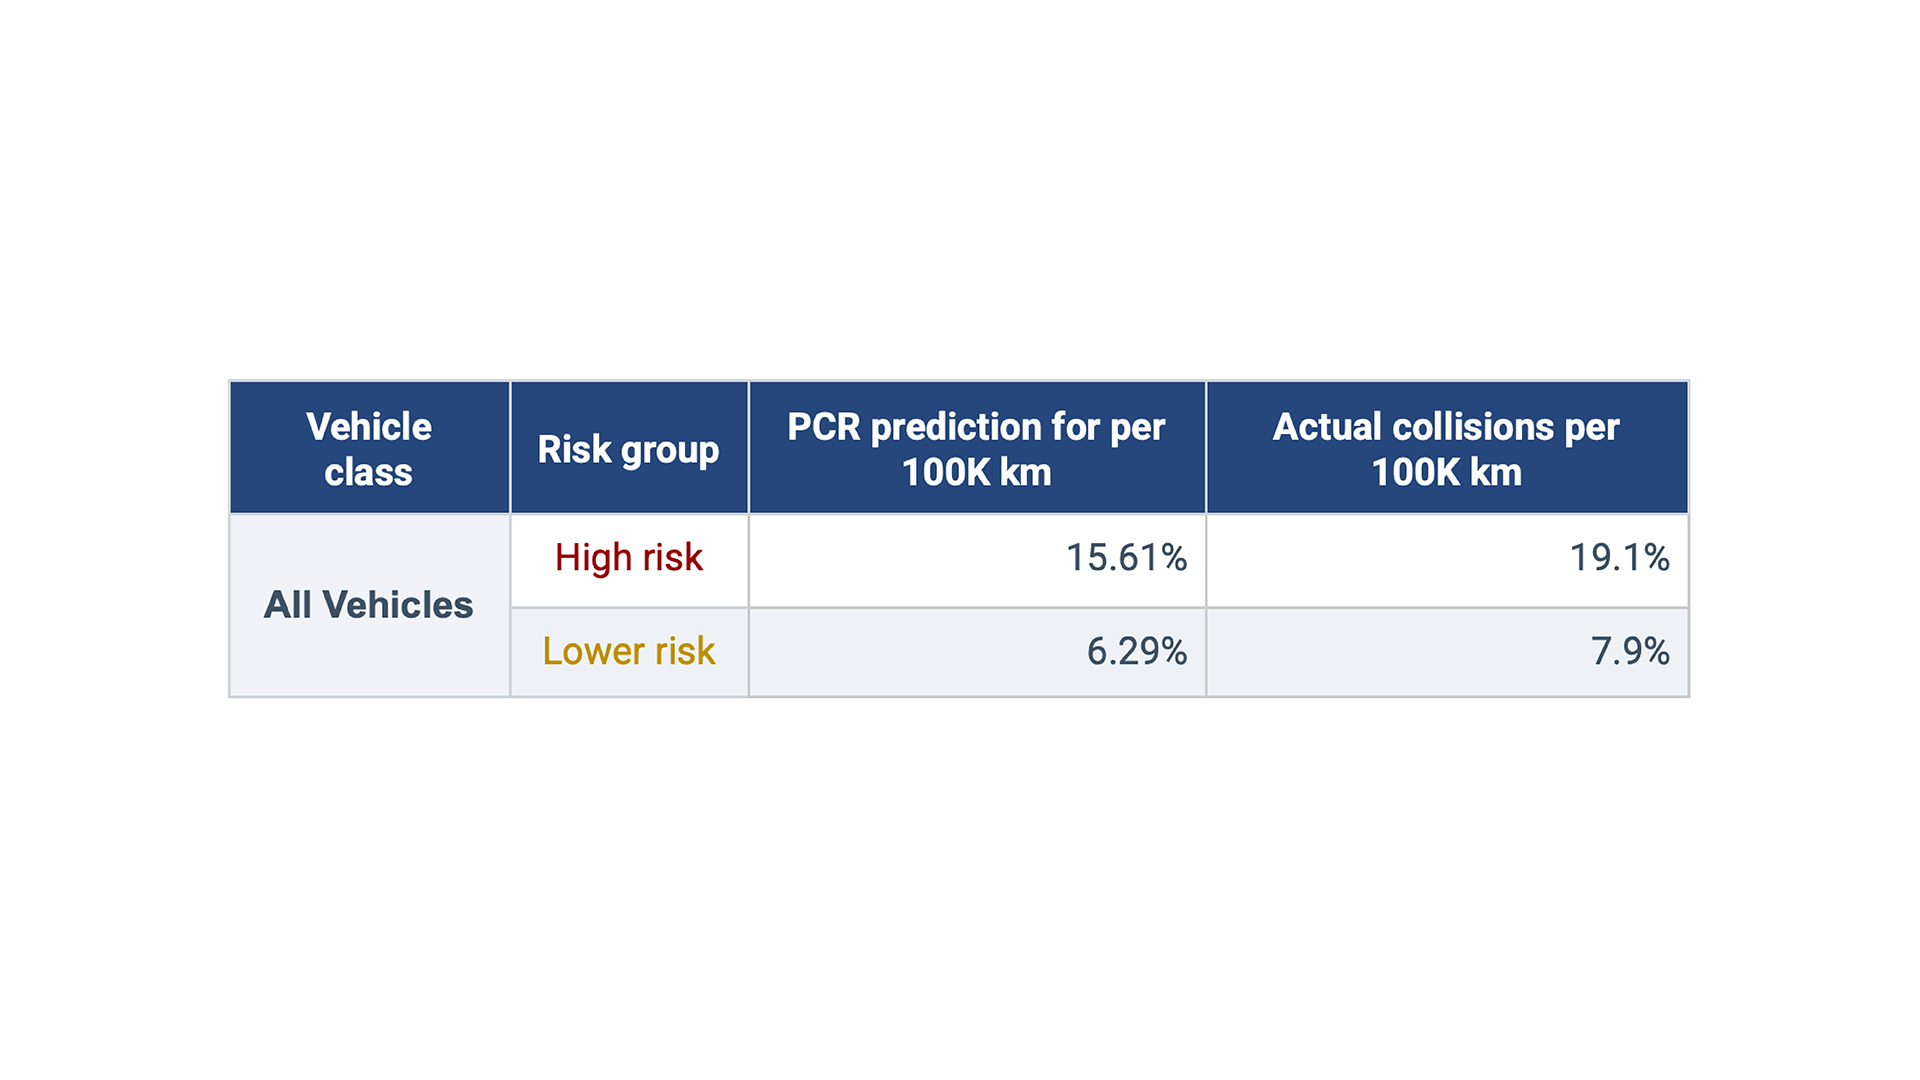Click the word Risk in header
1920x1080 pixels.
[574, 449]
